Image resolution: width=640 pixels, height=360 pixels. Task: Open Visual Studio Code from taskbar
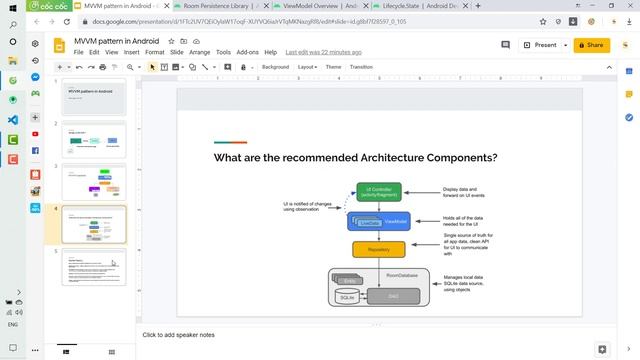coord(13,120)
